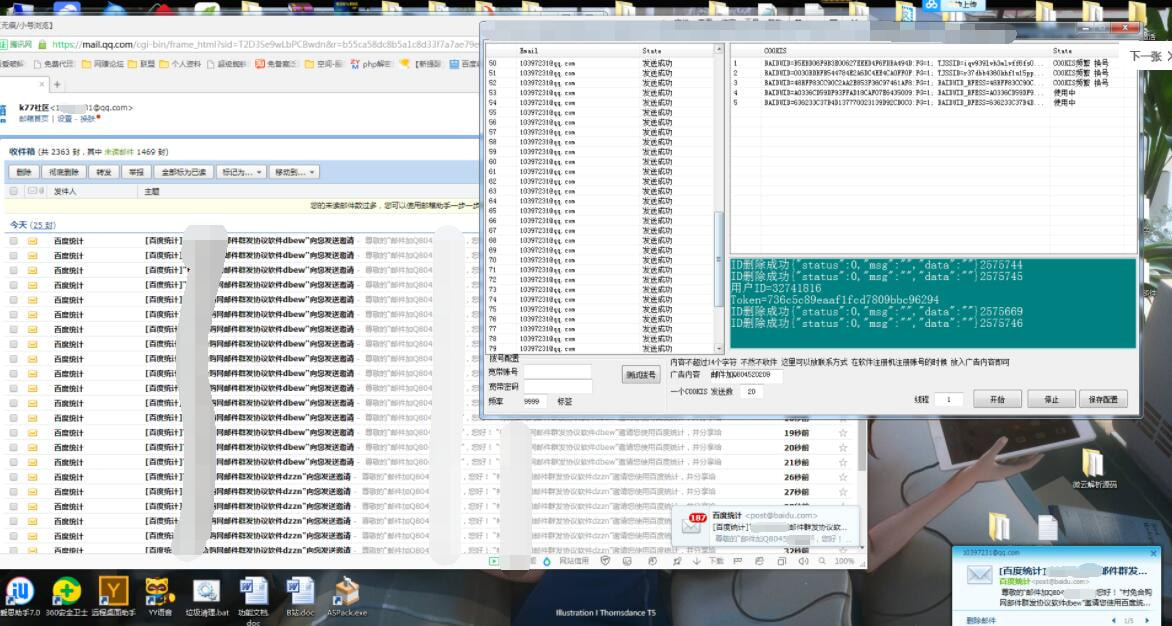
Task: Click the 频率 field showing 9999
Action: (534, 401)
